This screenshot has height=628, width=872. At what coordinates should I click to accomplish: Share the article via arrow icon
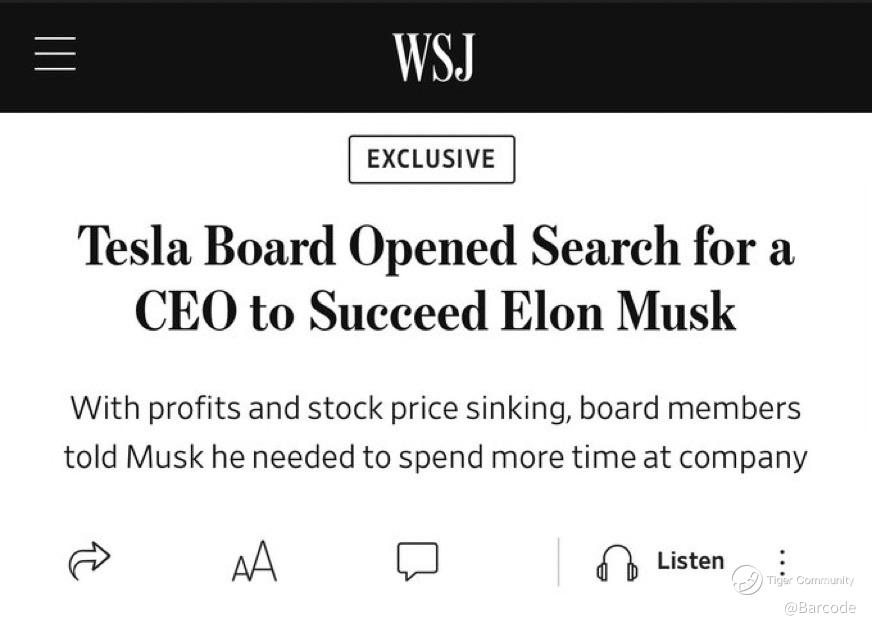point(89,561)
